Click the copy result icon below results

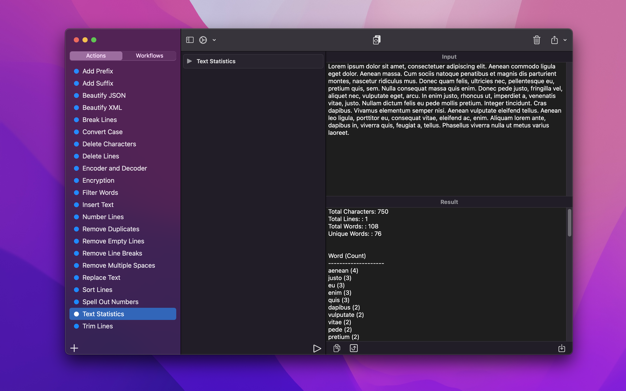coord(337,348)
